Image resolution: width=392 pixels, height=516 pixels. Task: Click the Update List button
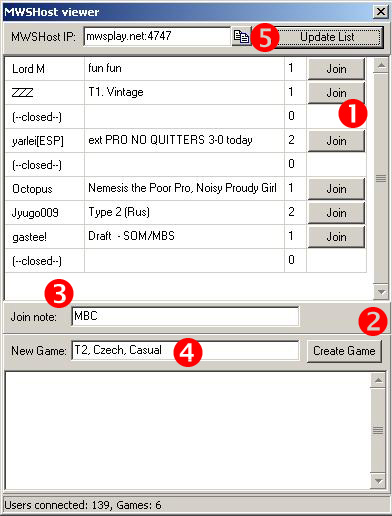(327, 37)
